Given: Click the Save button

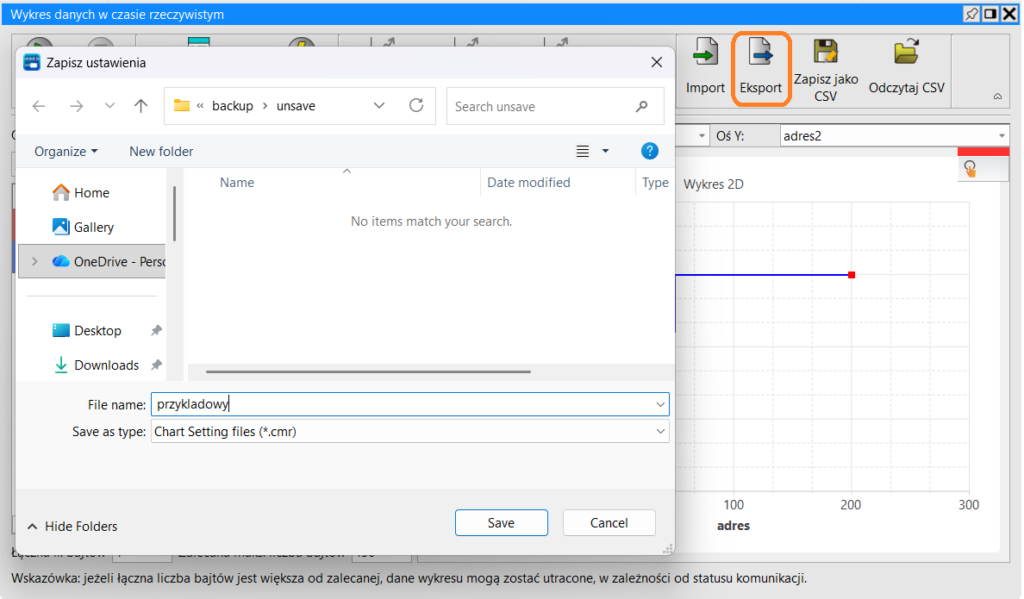Looking at the screenshot, I should point(501,523).
